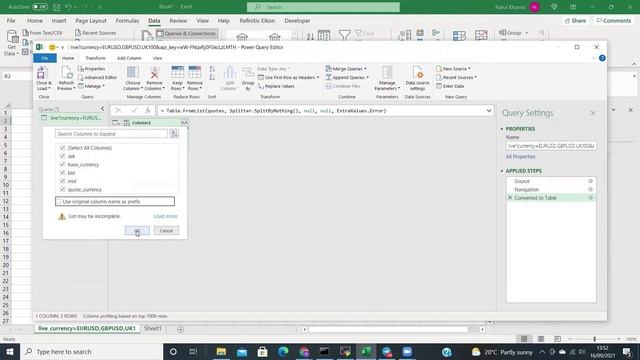Click the Choose Columns icon
The image size is (640, 360).
133,73
